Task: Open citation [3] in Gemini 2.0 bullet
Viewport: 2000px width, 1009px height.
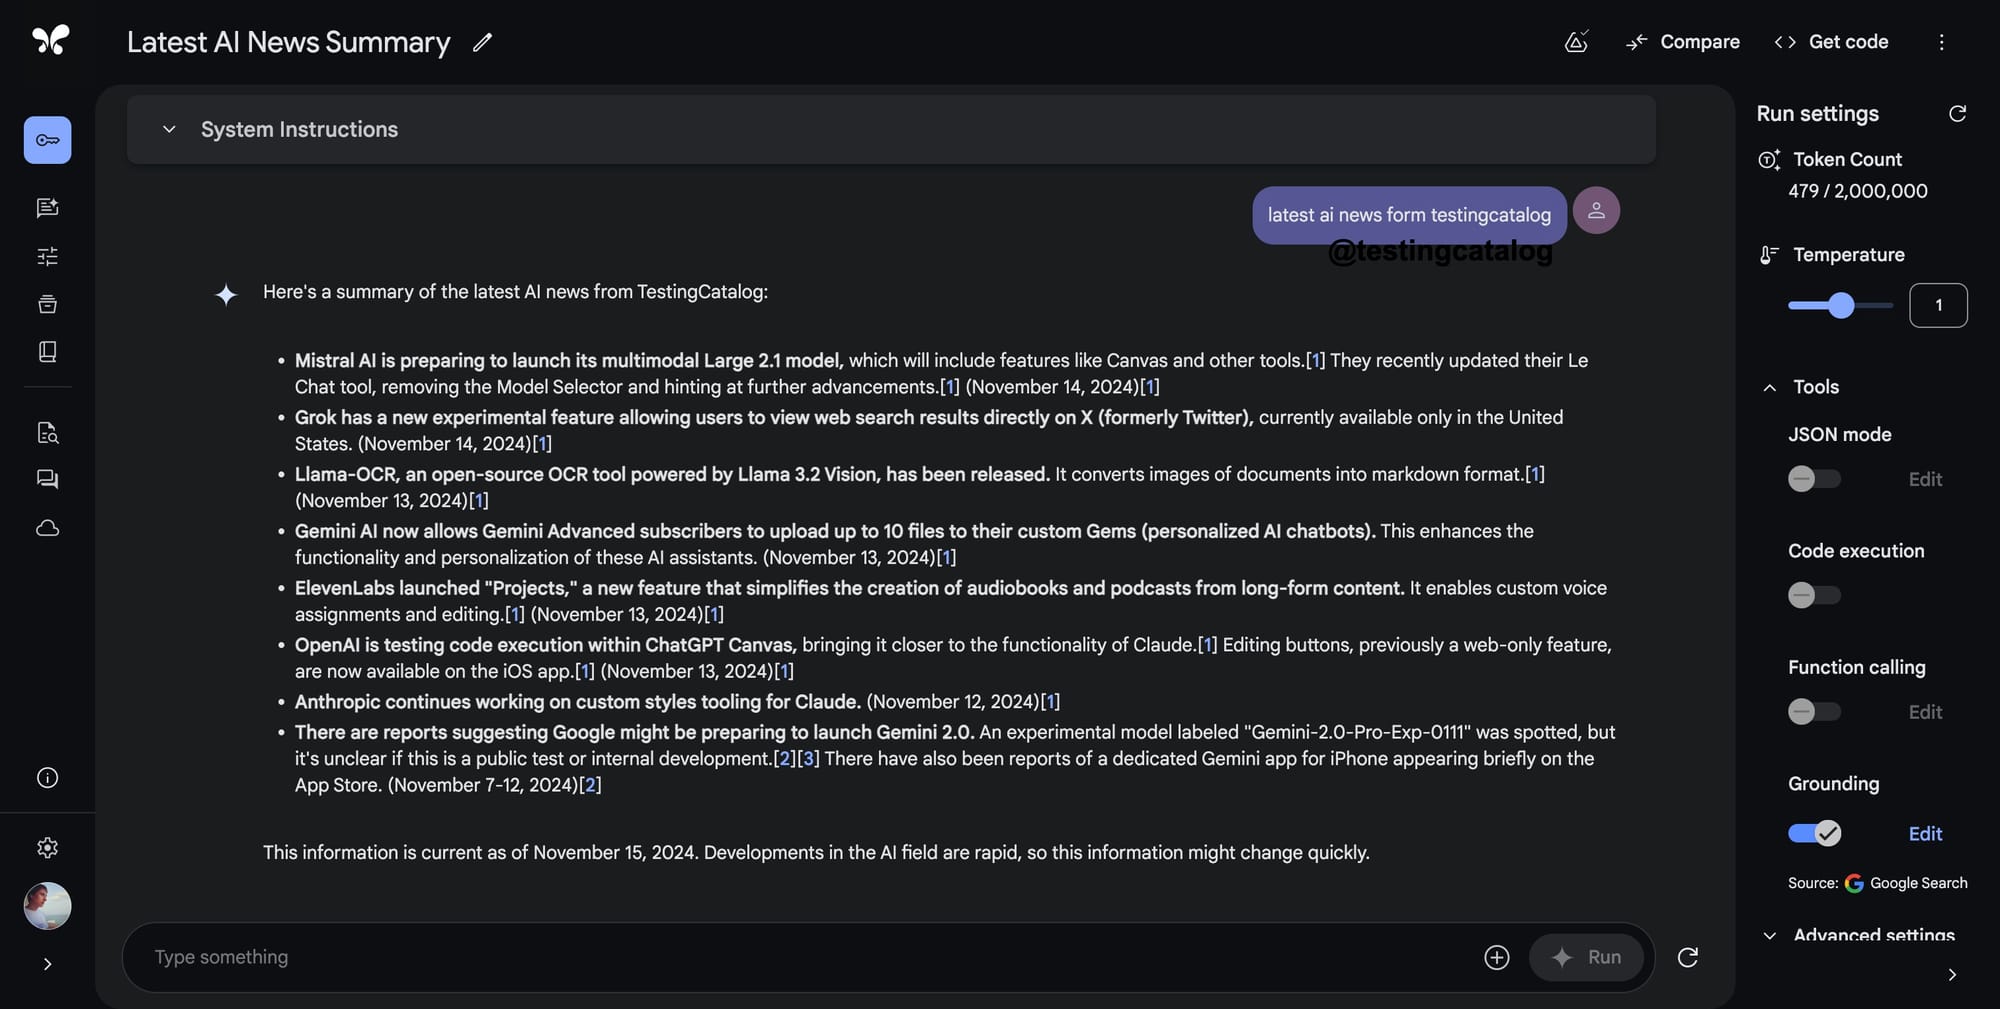Action: click(809, 759)
